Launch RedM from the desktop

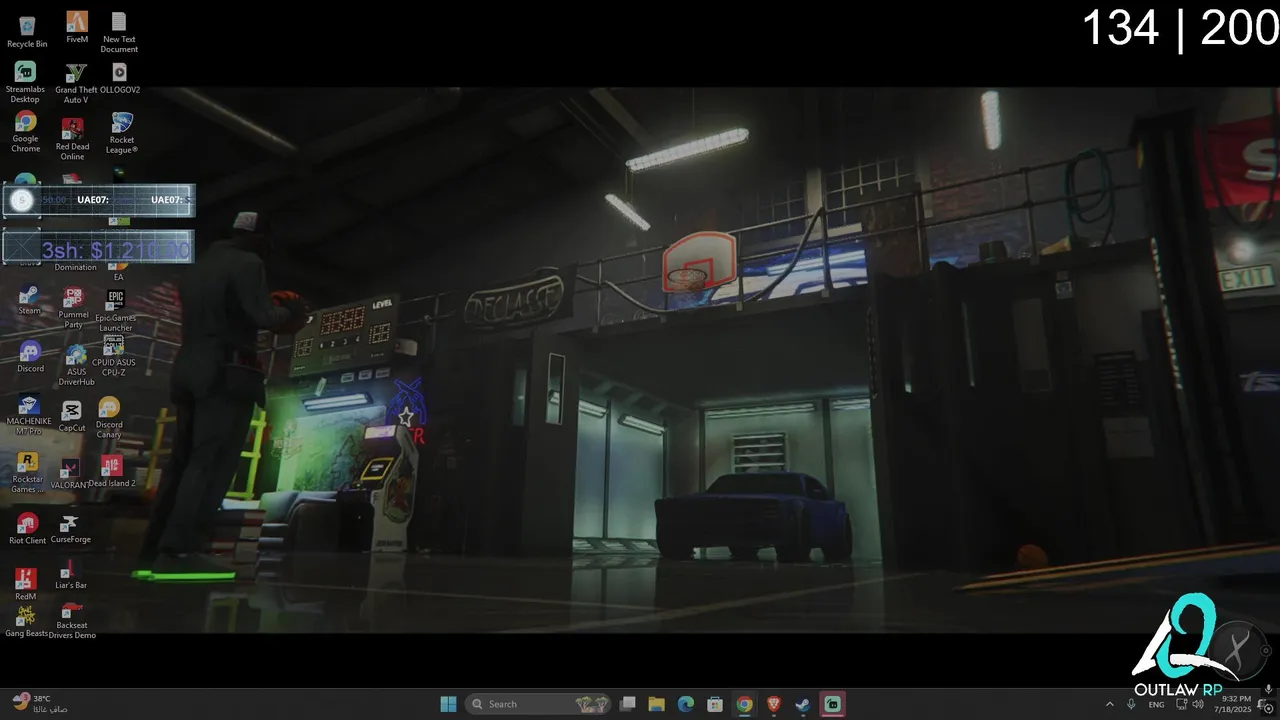pyautogui.click(x=25, y=584)
